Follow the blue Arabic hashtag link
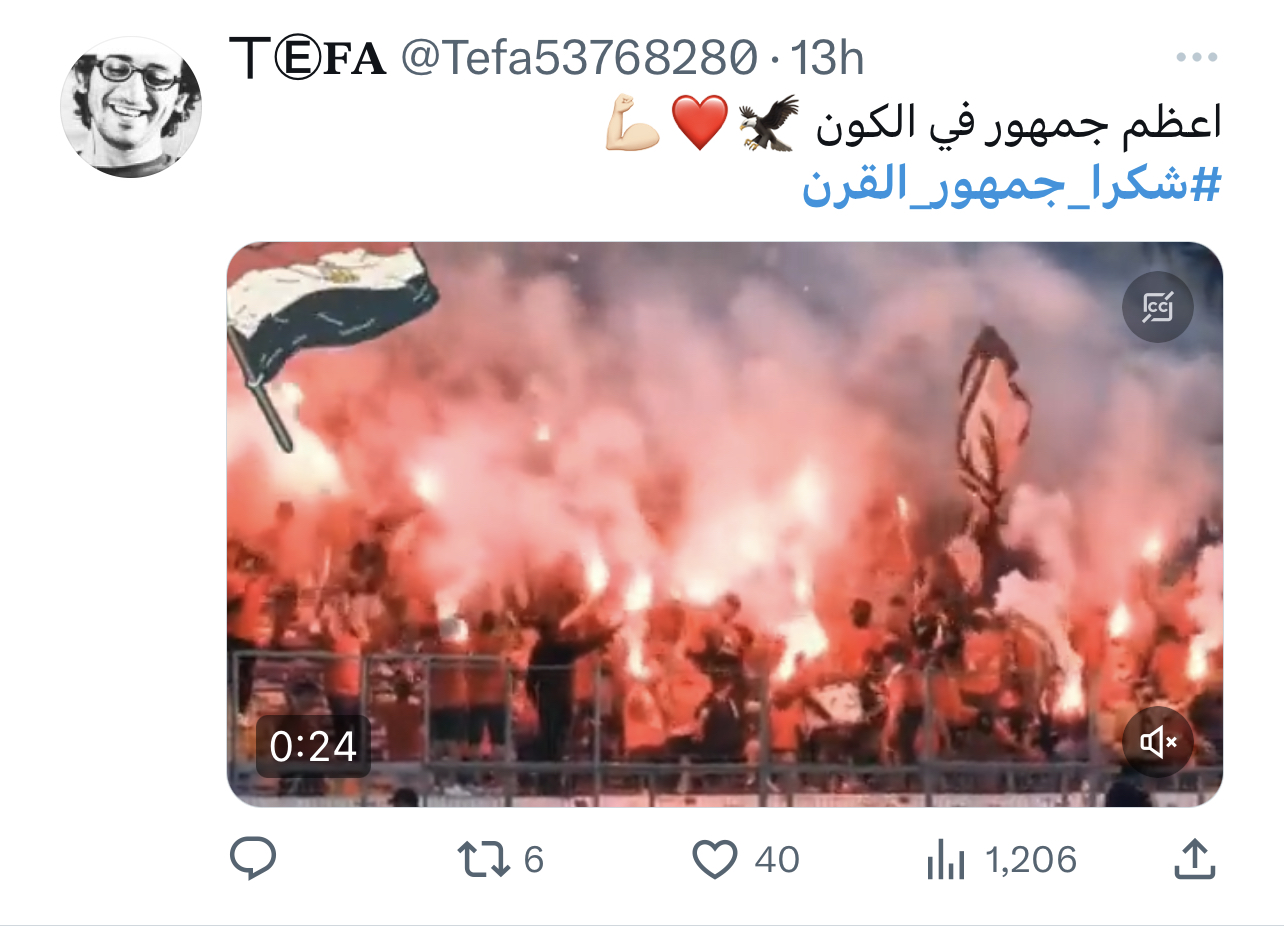The width and height of the screenshot is (1284, 935). 1012,187
